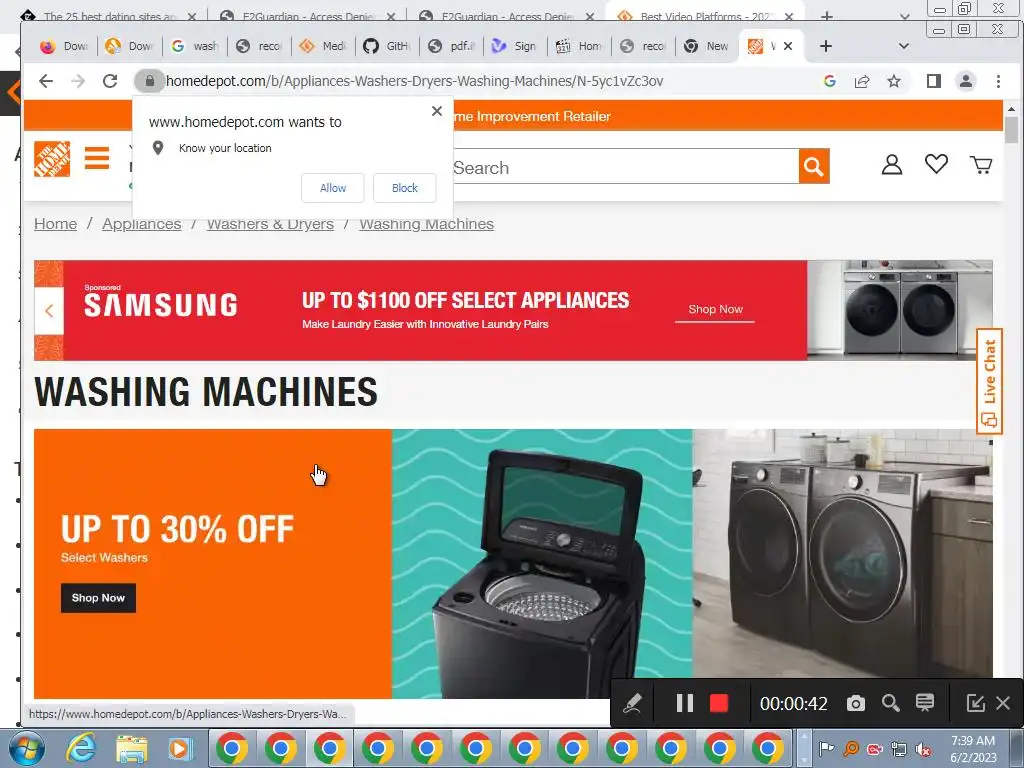Click the top-load washer promo image
1024x768 pixels.
[542, 564]
